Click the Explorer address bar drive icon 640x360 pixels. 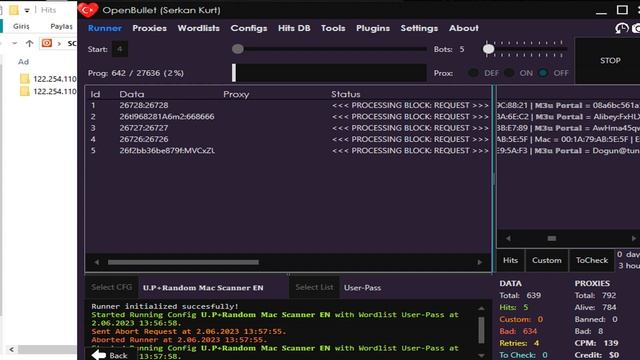47,43
